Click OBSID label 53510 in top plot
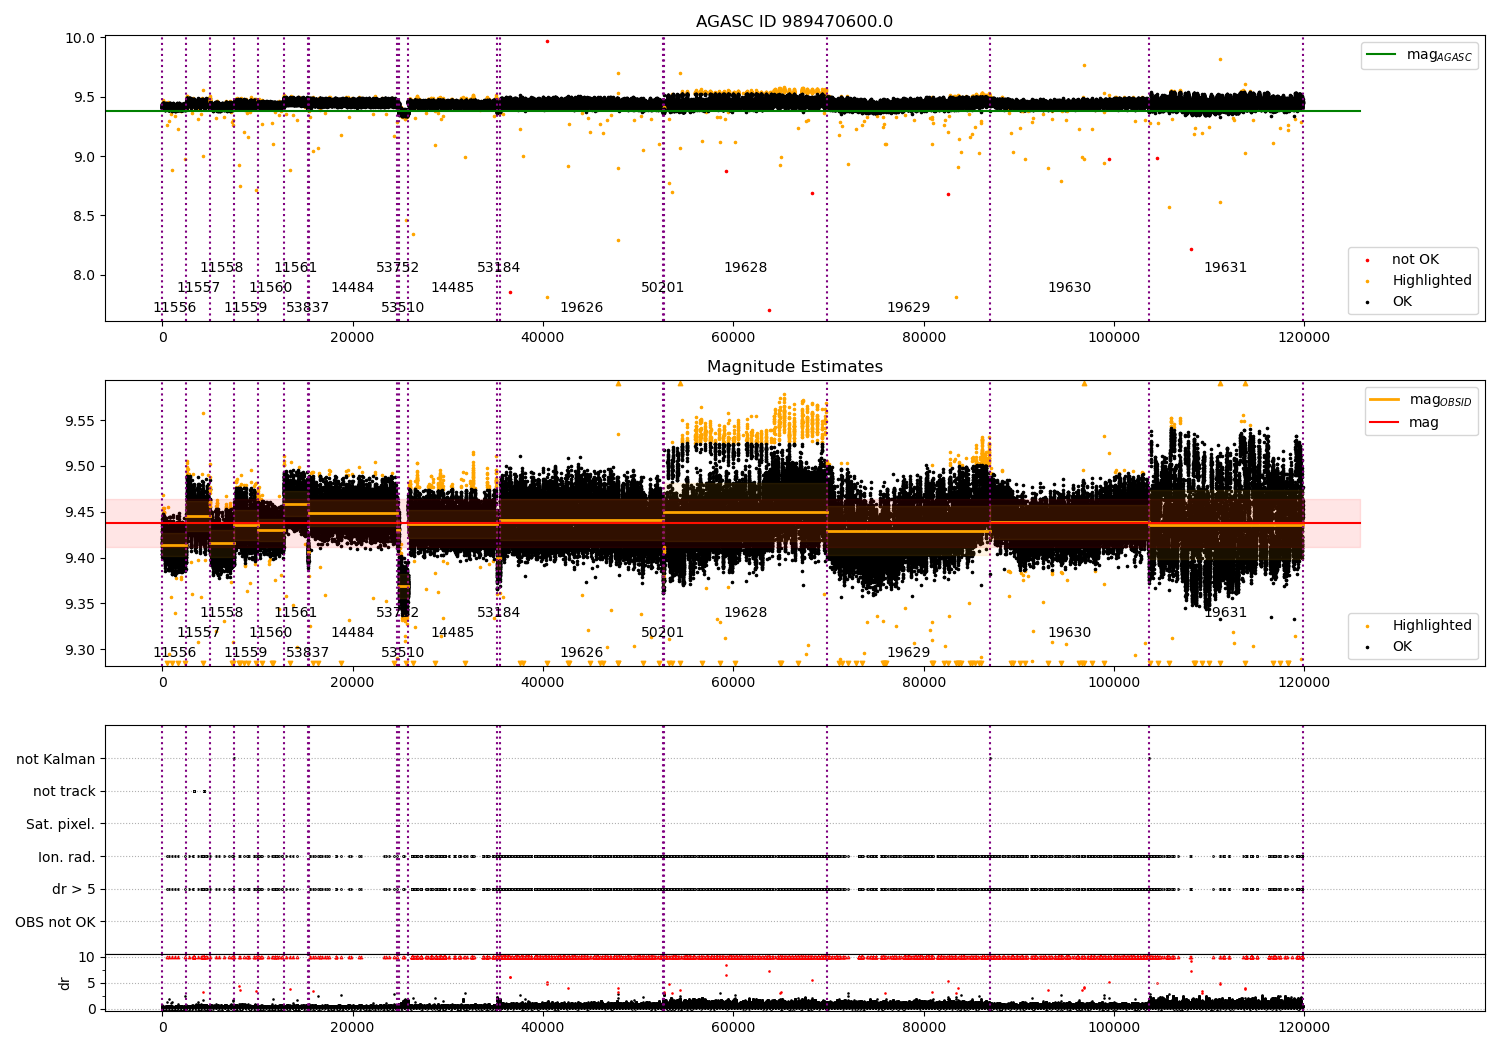Image resolution: width=1500 pixels, height=1050 pixels. click(403, 308)
